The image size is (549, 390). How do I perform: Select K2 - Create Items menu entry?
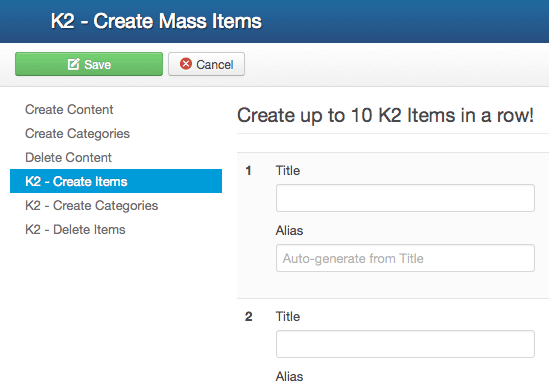[x=116, y=181]
